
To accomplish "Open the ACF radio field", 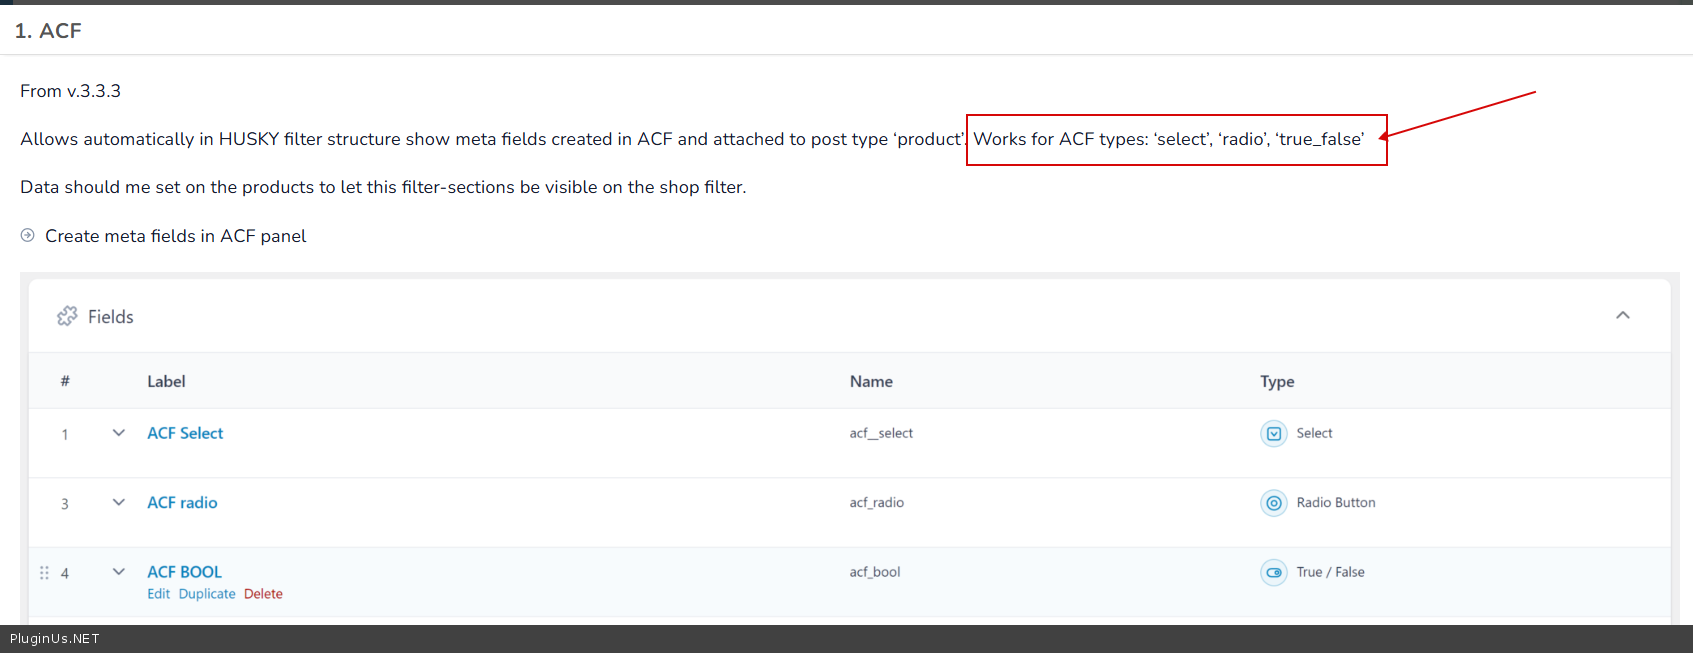I will (182, 502).
